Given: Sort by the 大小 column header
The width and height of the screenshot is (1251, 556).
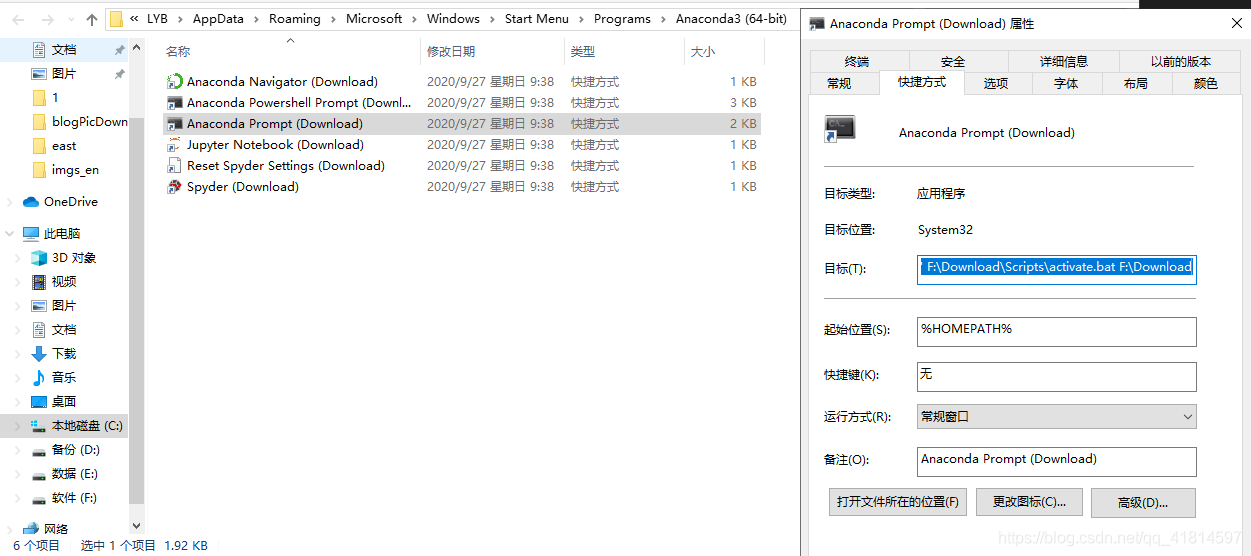Looking at the screenshot, I should point(724,51).
